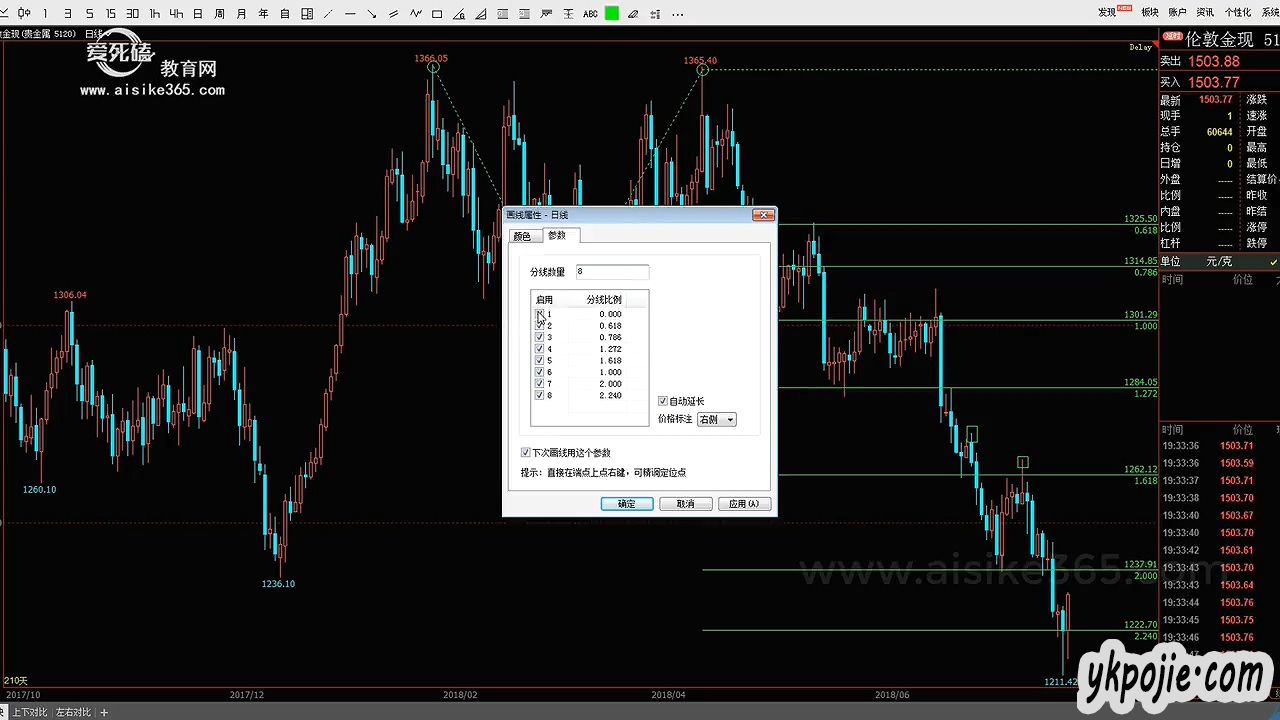Switch to the 颜色 tab
This screenshot has width=1280, height=720.
click(x=522, y=236)
